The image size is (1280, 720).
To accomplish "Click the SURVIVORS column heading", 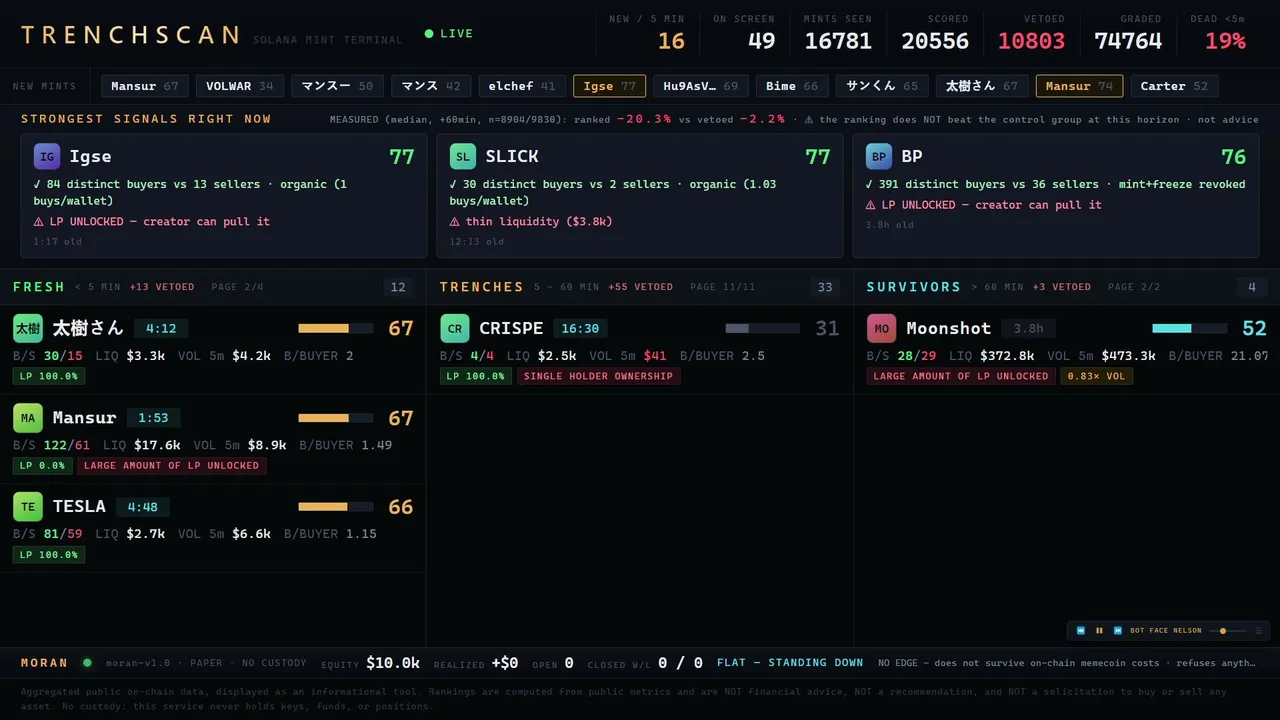I will [x=914, y=287].
